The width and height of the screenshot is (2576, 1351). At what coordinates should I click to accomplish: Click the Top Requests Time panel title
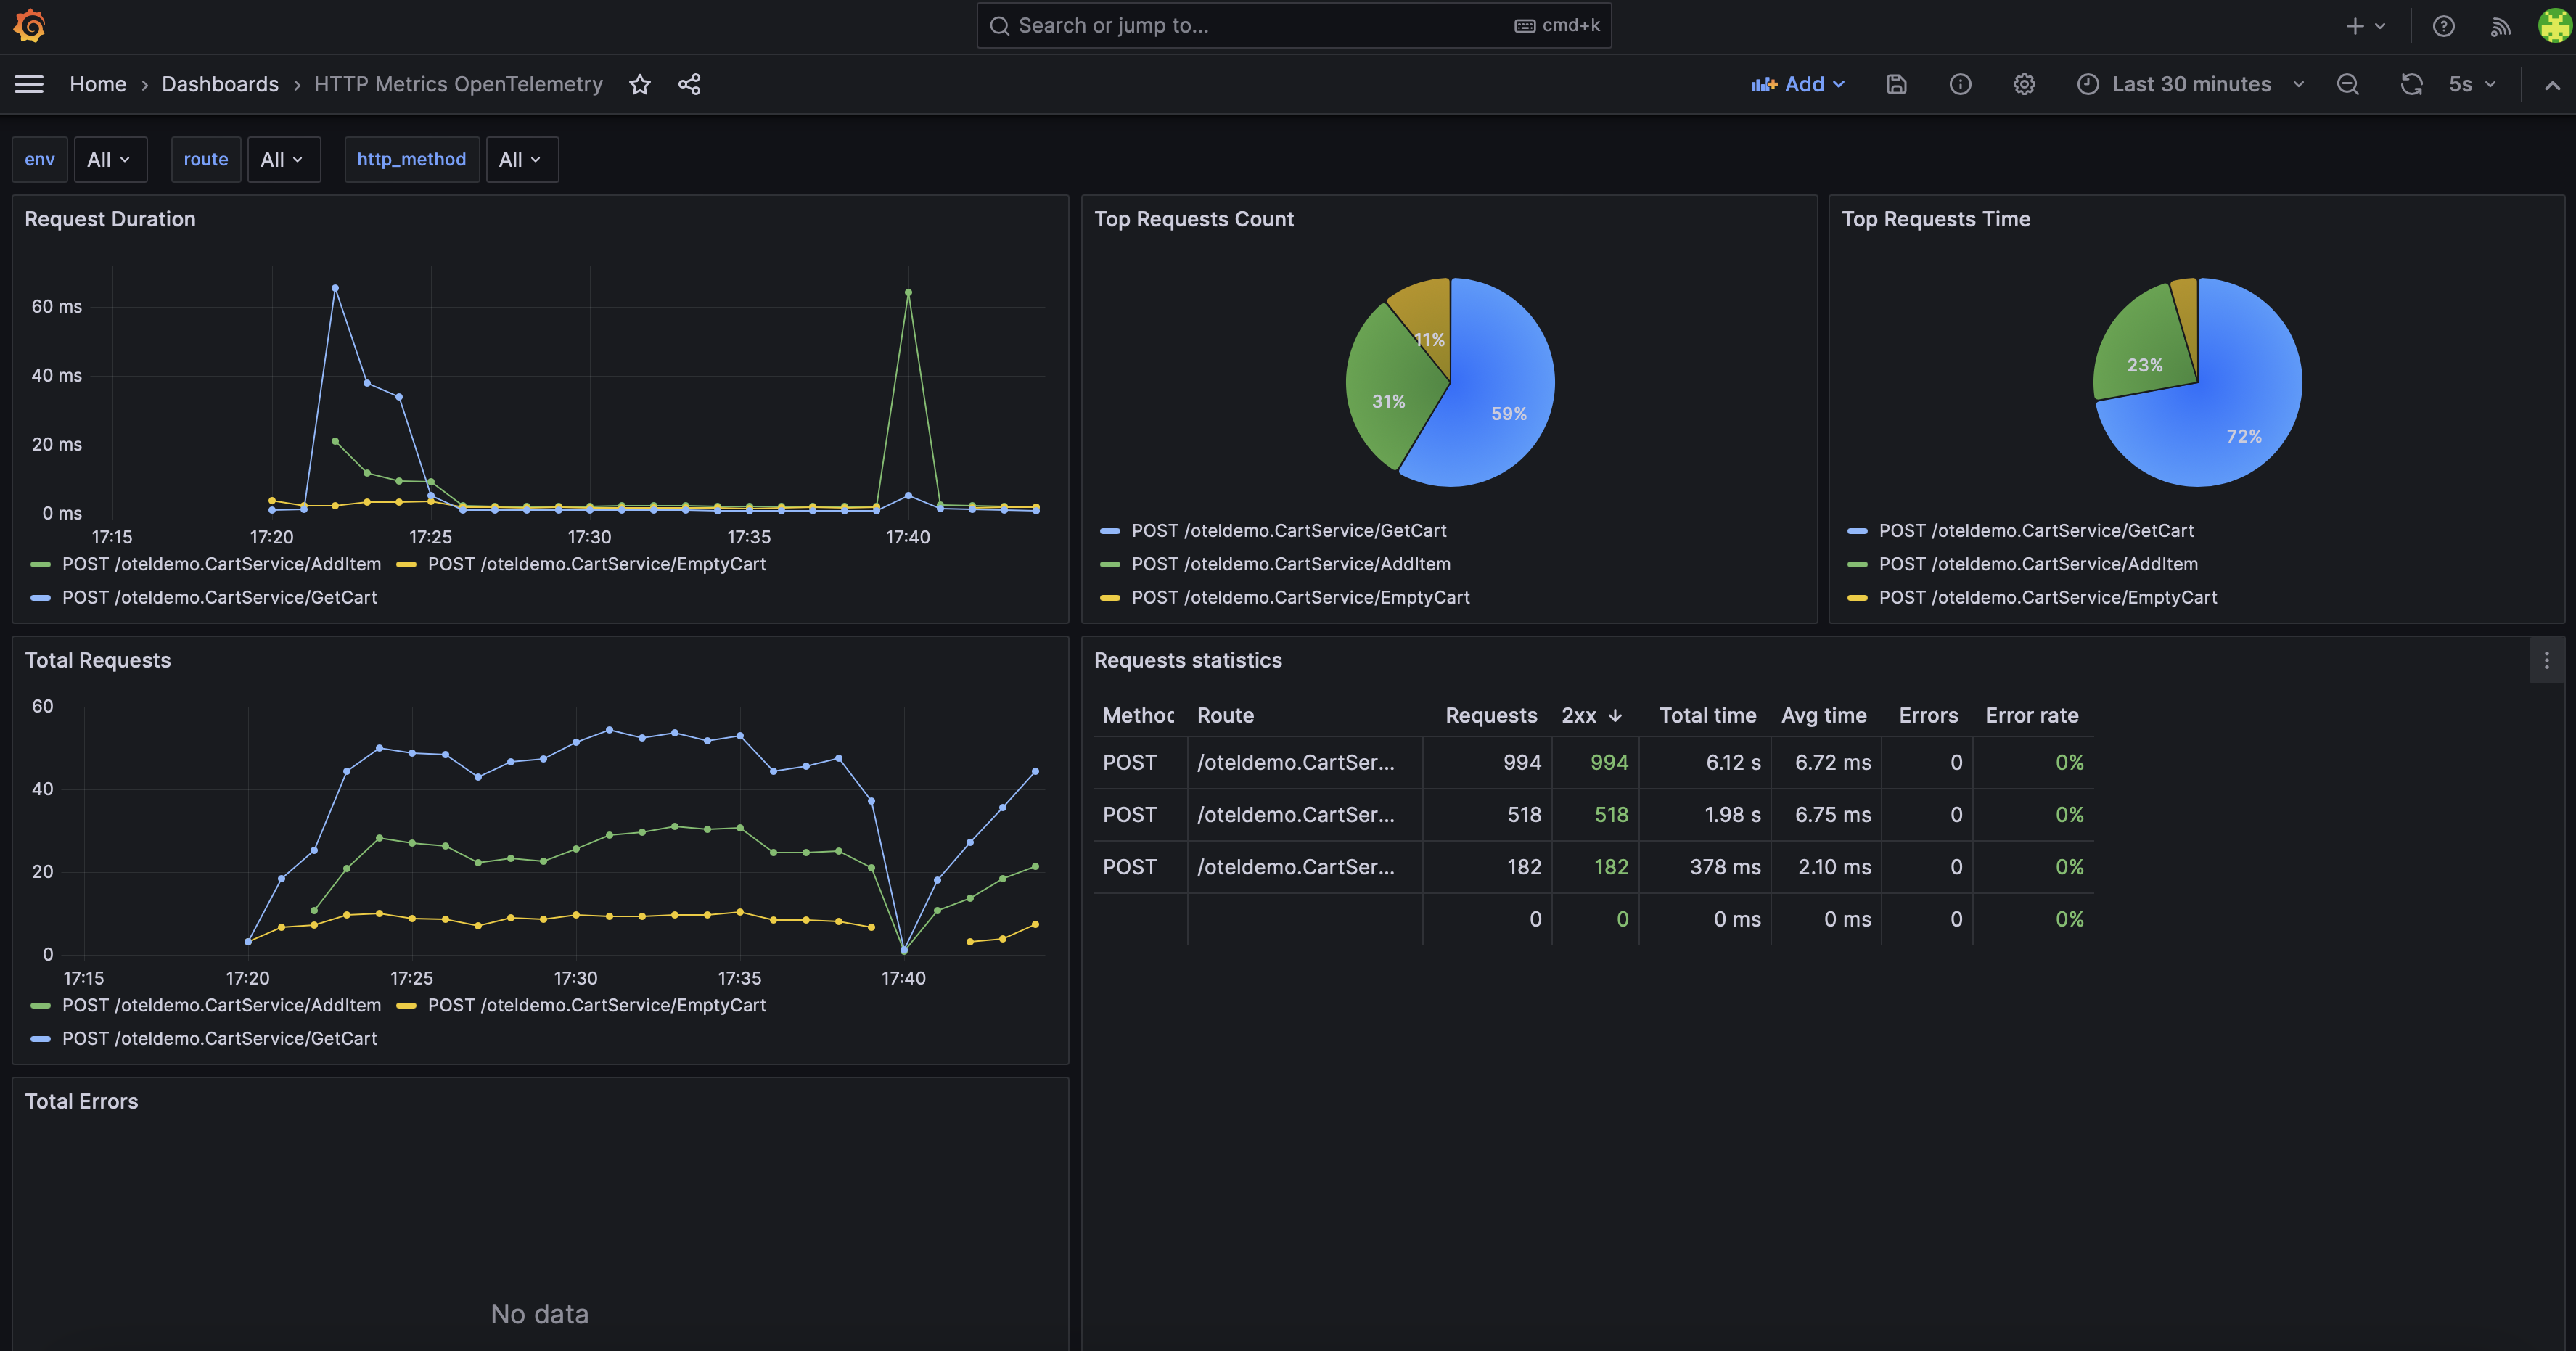[x=1935, y=219]
